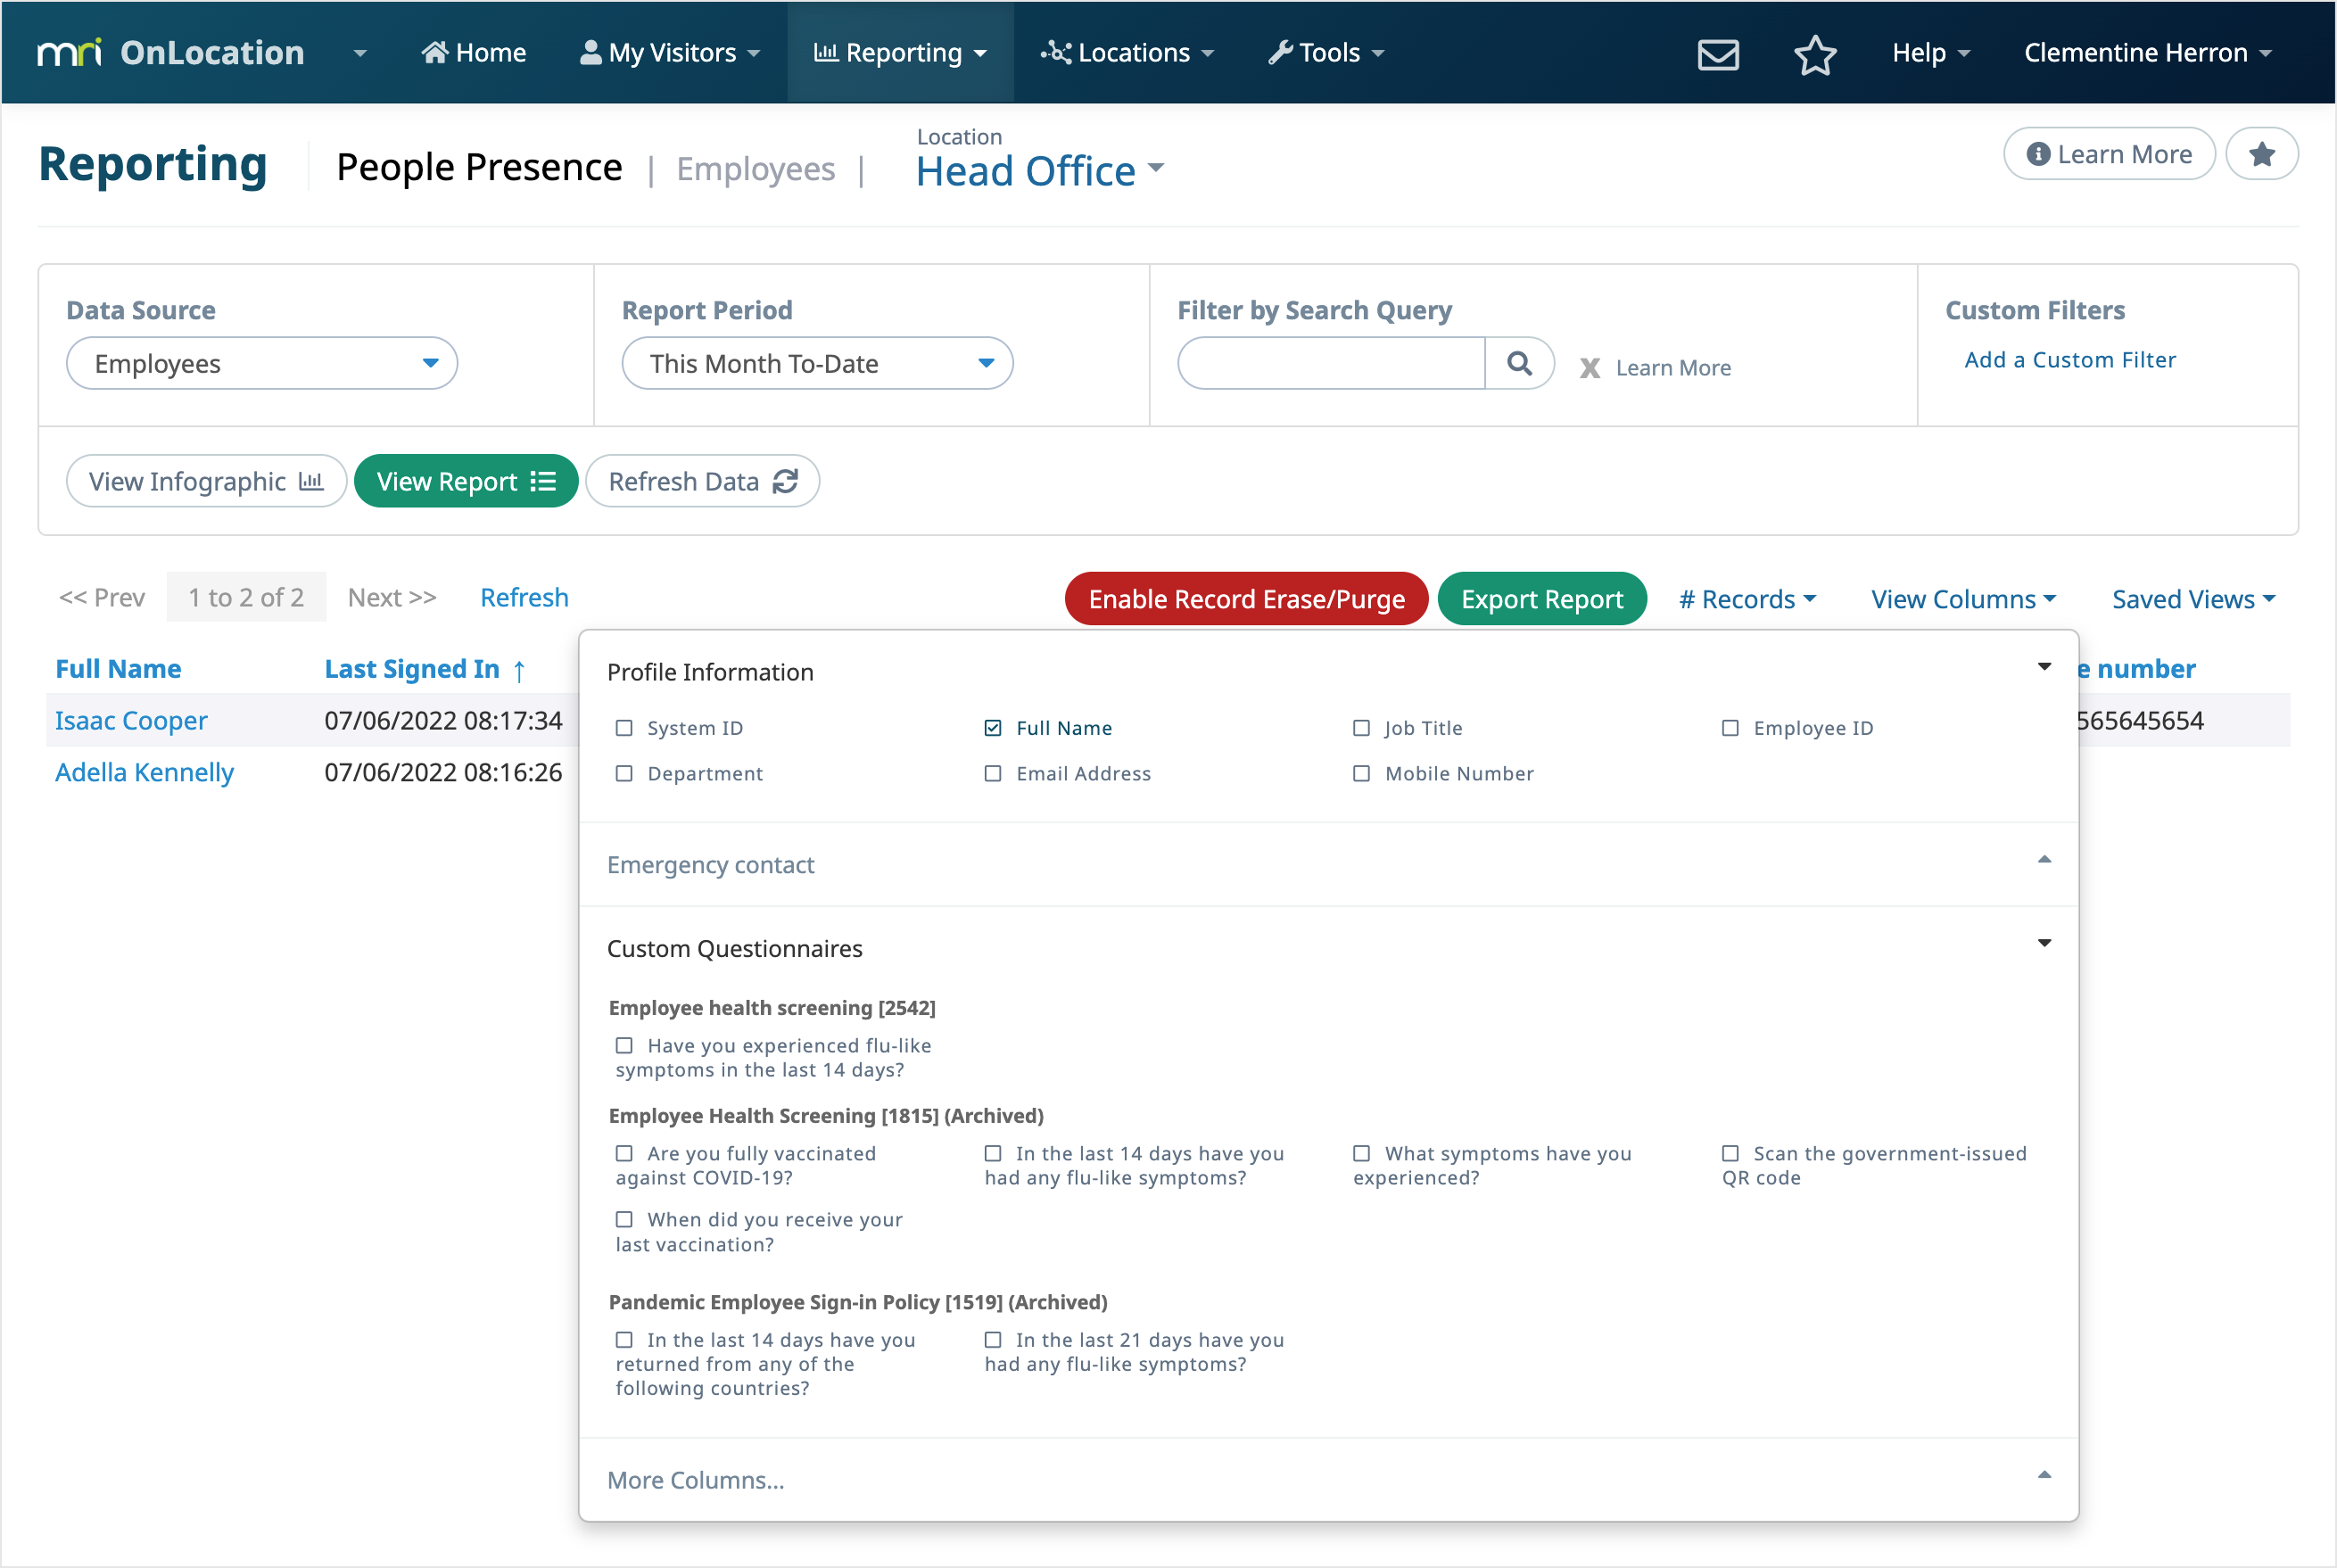Go to << Prev page
2337x1568 pixels.
click(x=102, y=598)
